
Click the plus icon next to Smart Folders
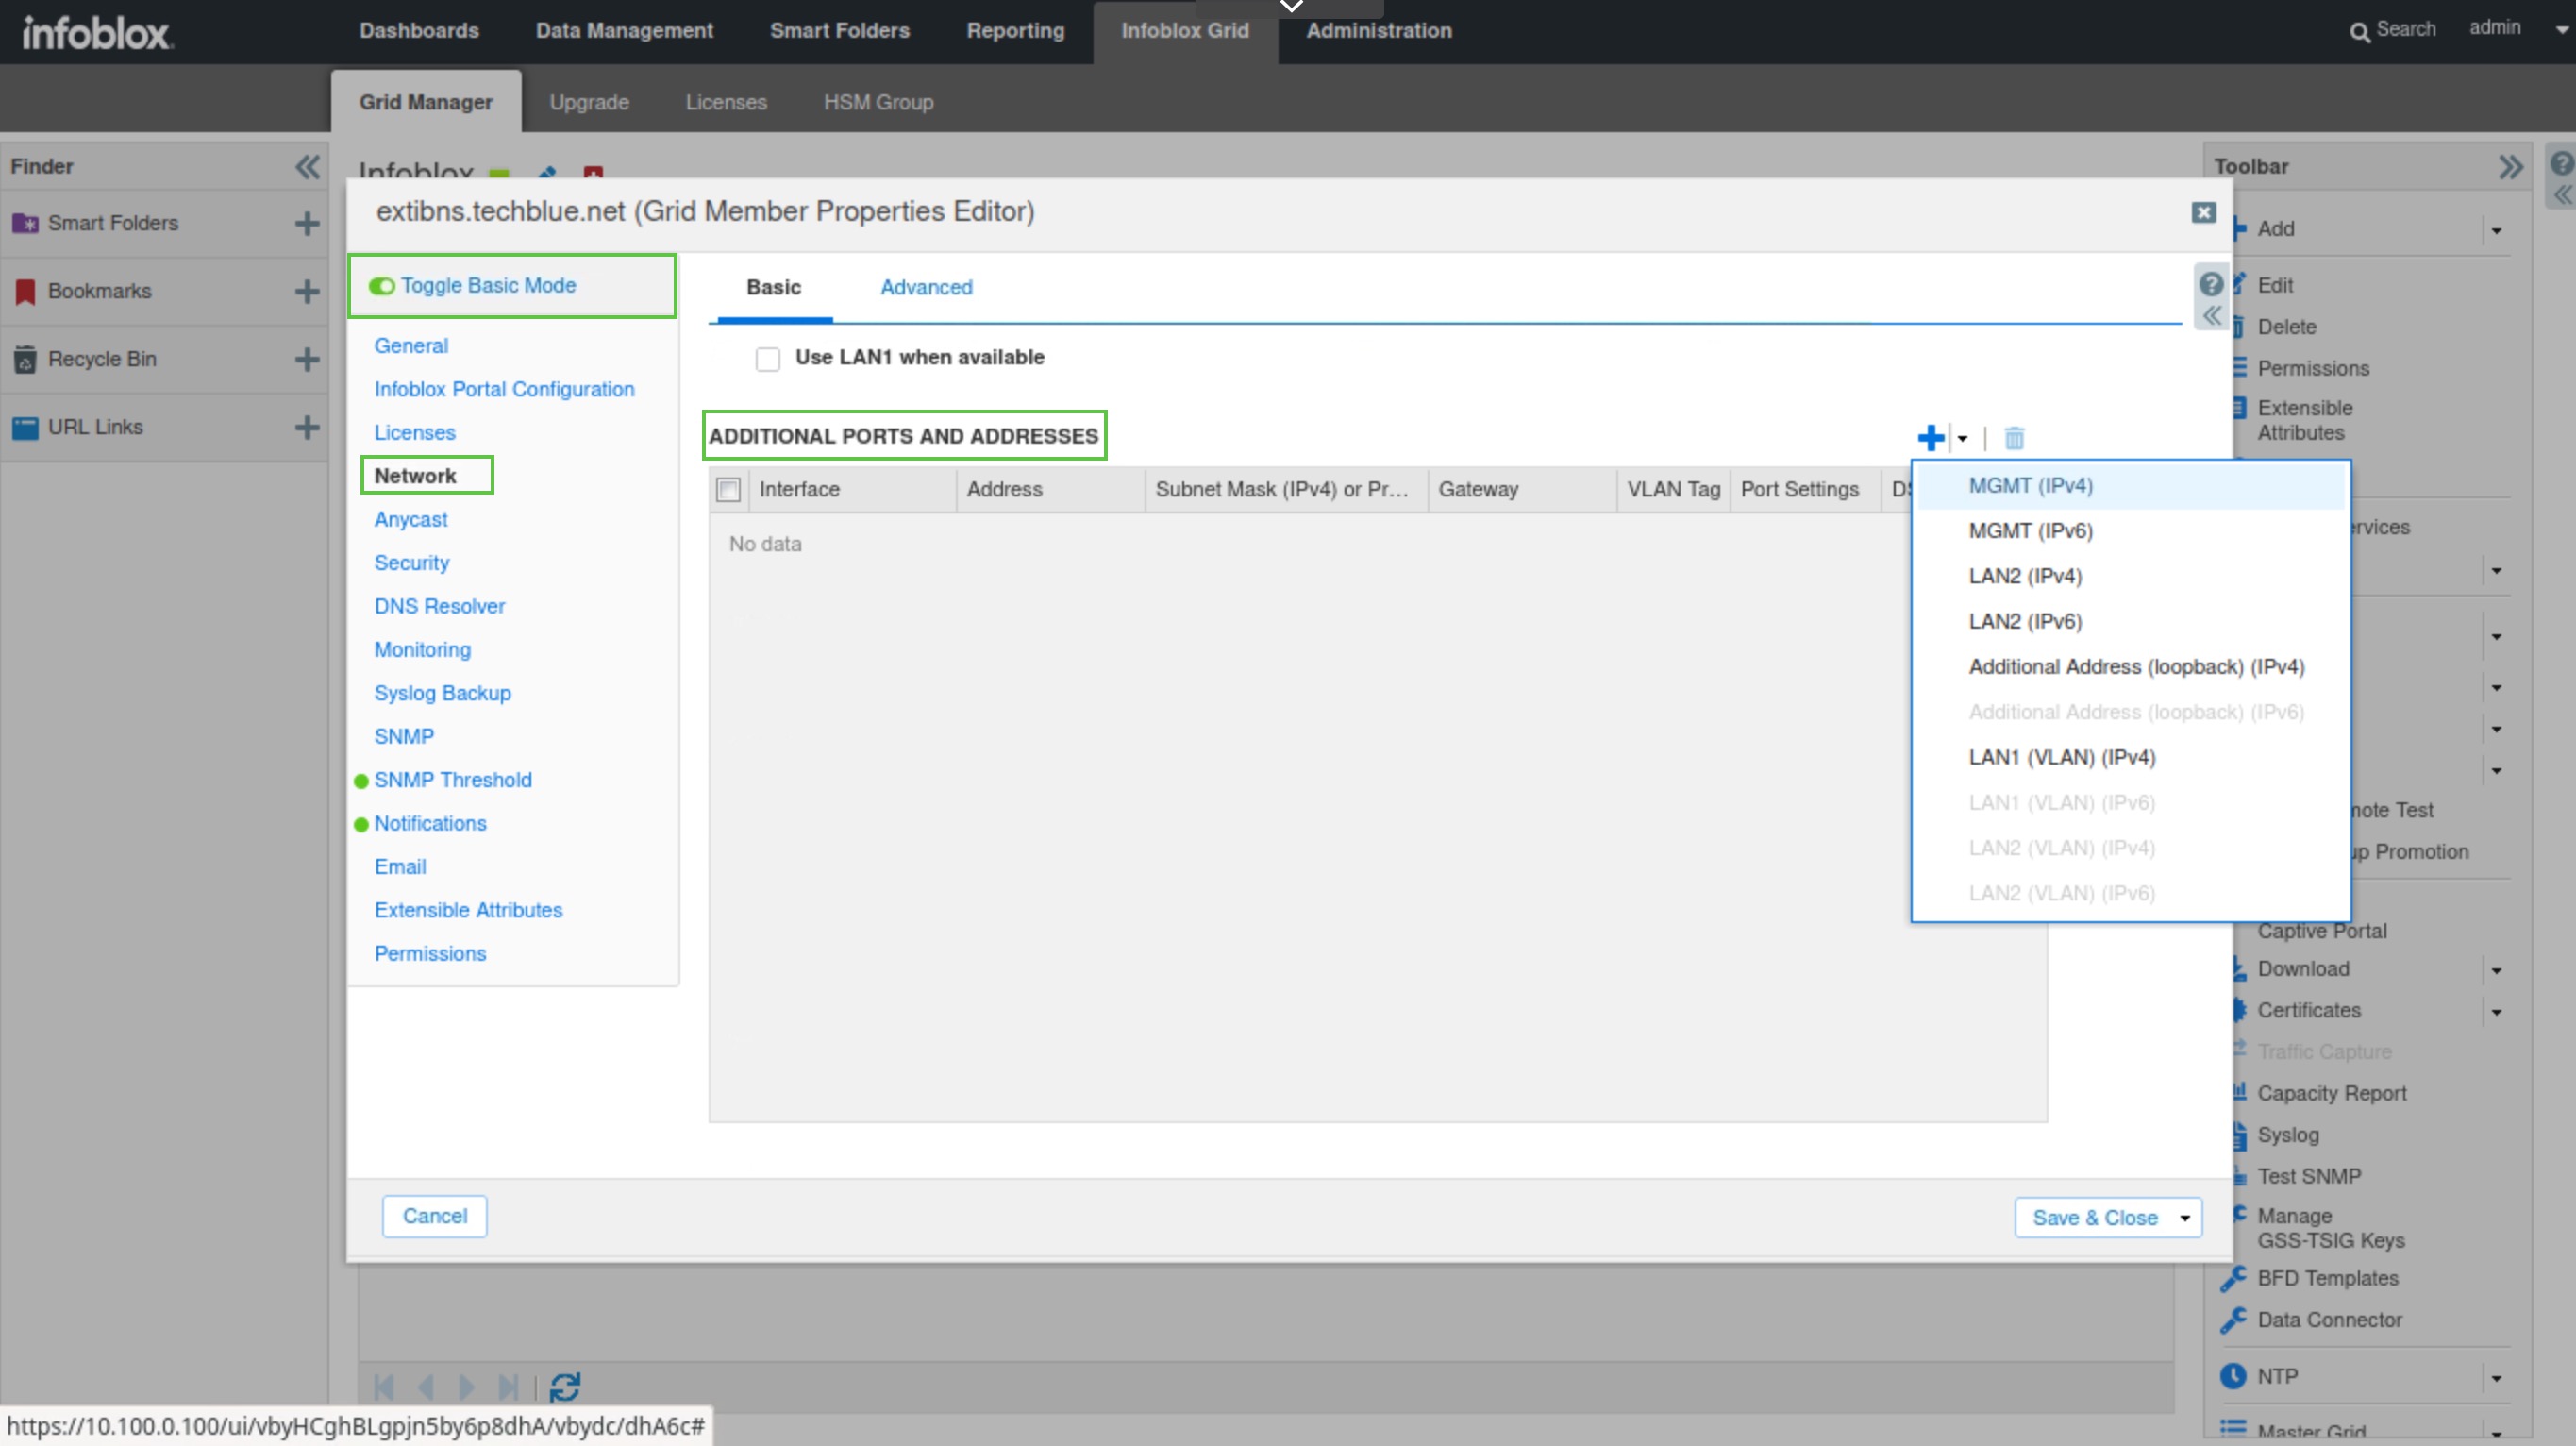(x=307, y=224)
